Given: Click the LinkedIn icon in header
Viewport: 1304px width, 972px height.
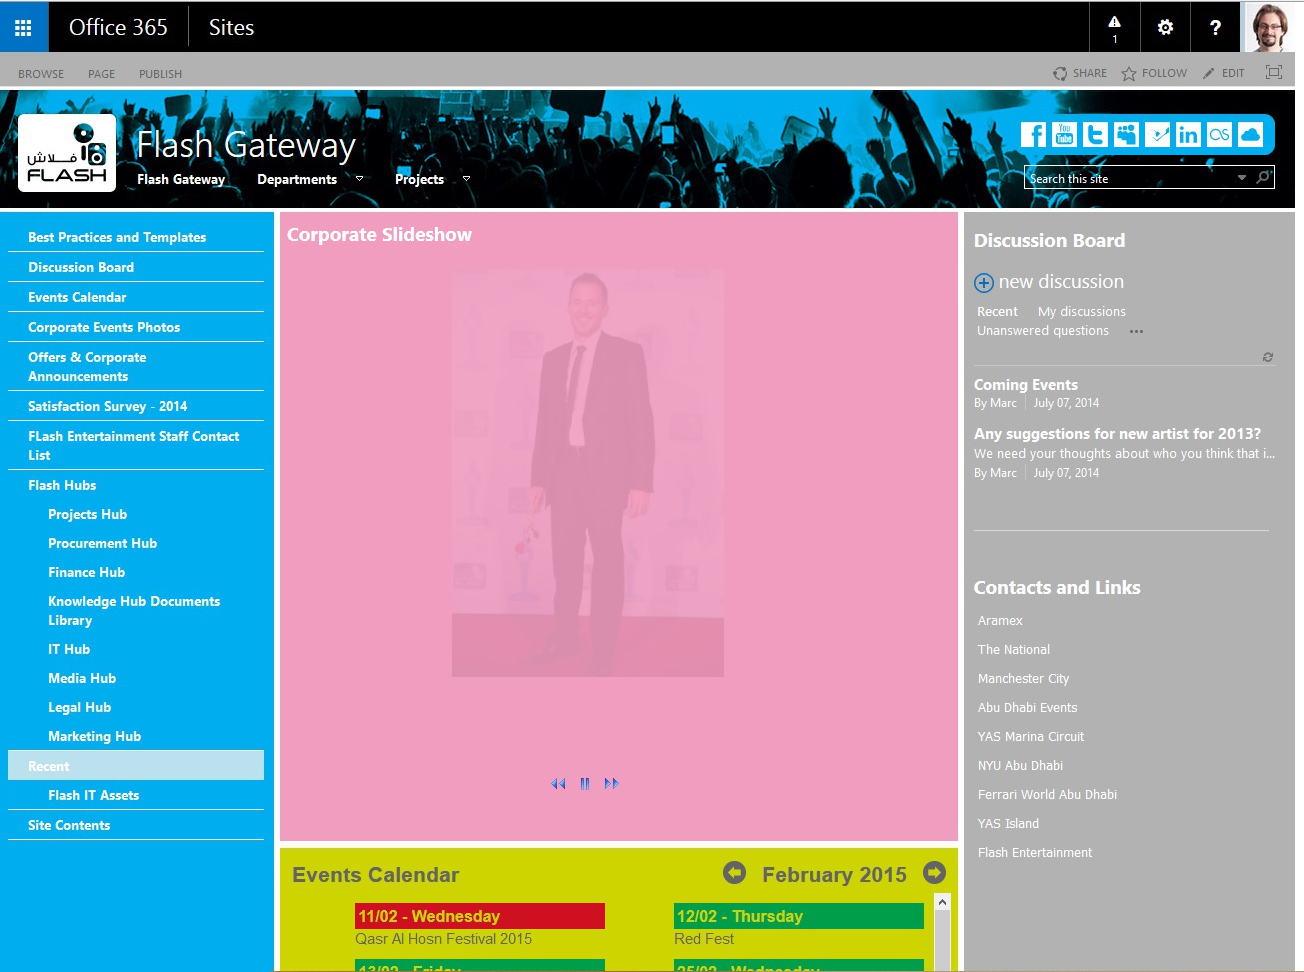Looking at the screenshot, I should (x=1188, y=135).
